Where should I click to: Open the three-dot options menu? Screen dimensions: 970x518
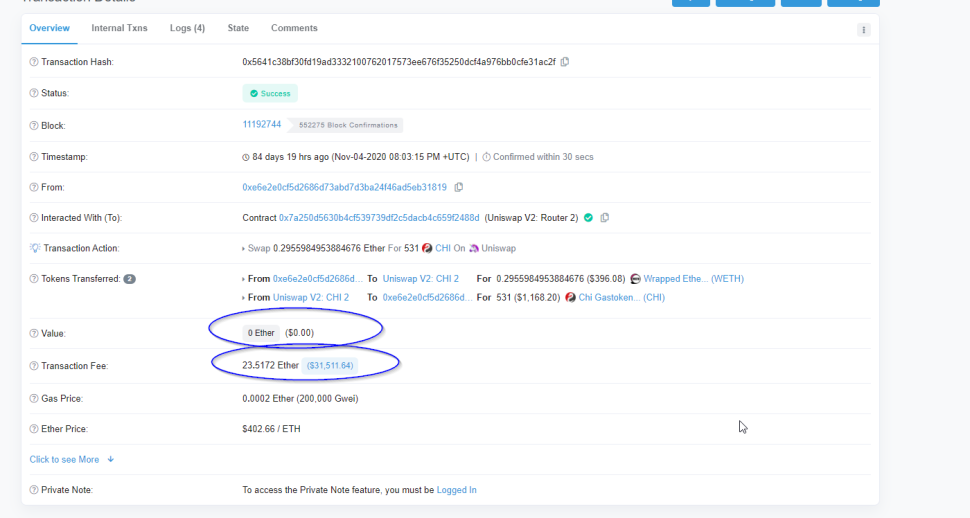[864, 30]
